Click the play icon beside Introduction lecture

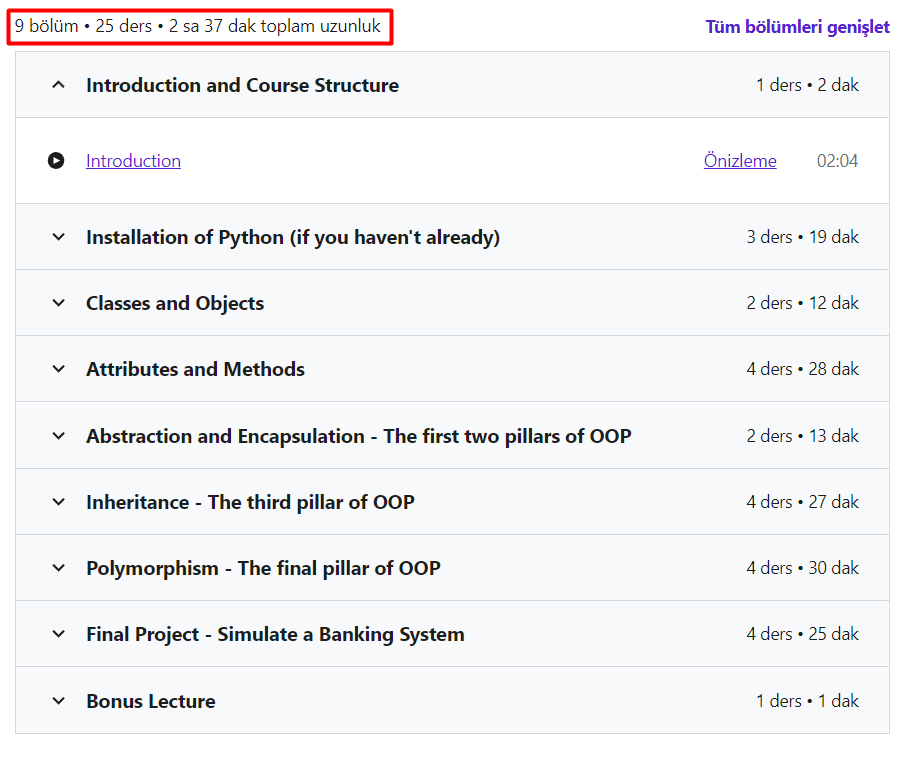click(x=56, y=161)
